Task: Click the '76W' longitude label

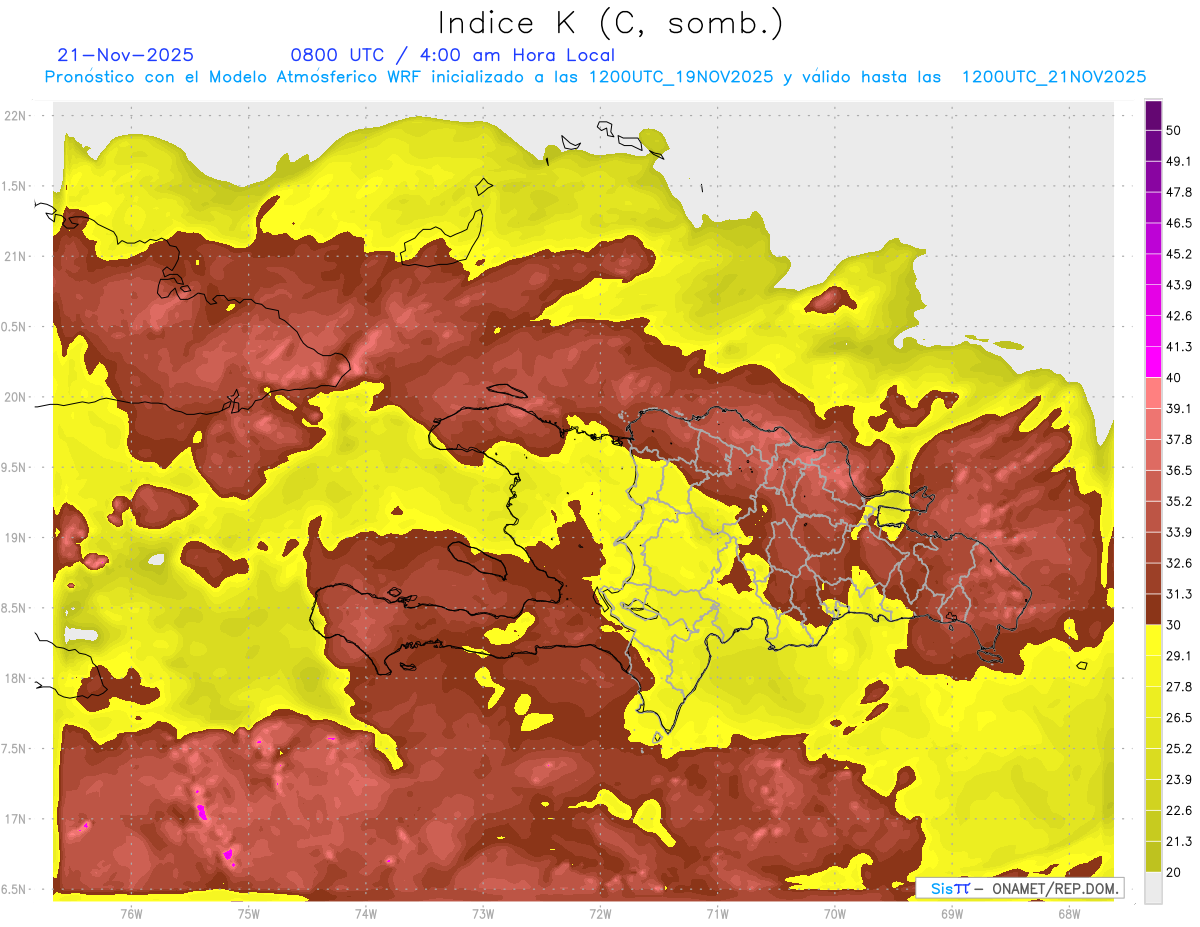Action: click(131, 914)
